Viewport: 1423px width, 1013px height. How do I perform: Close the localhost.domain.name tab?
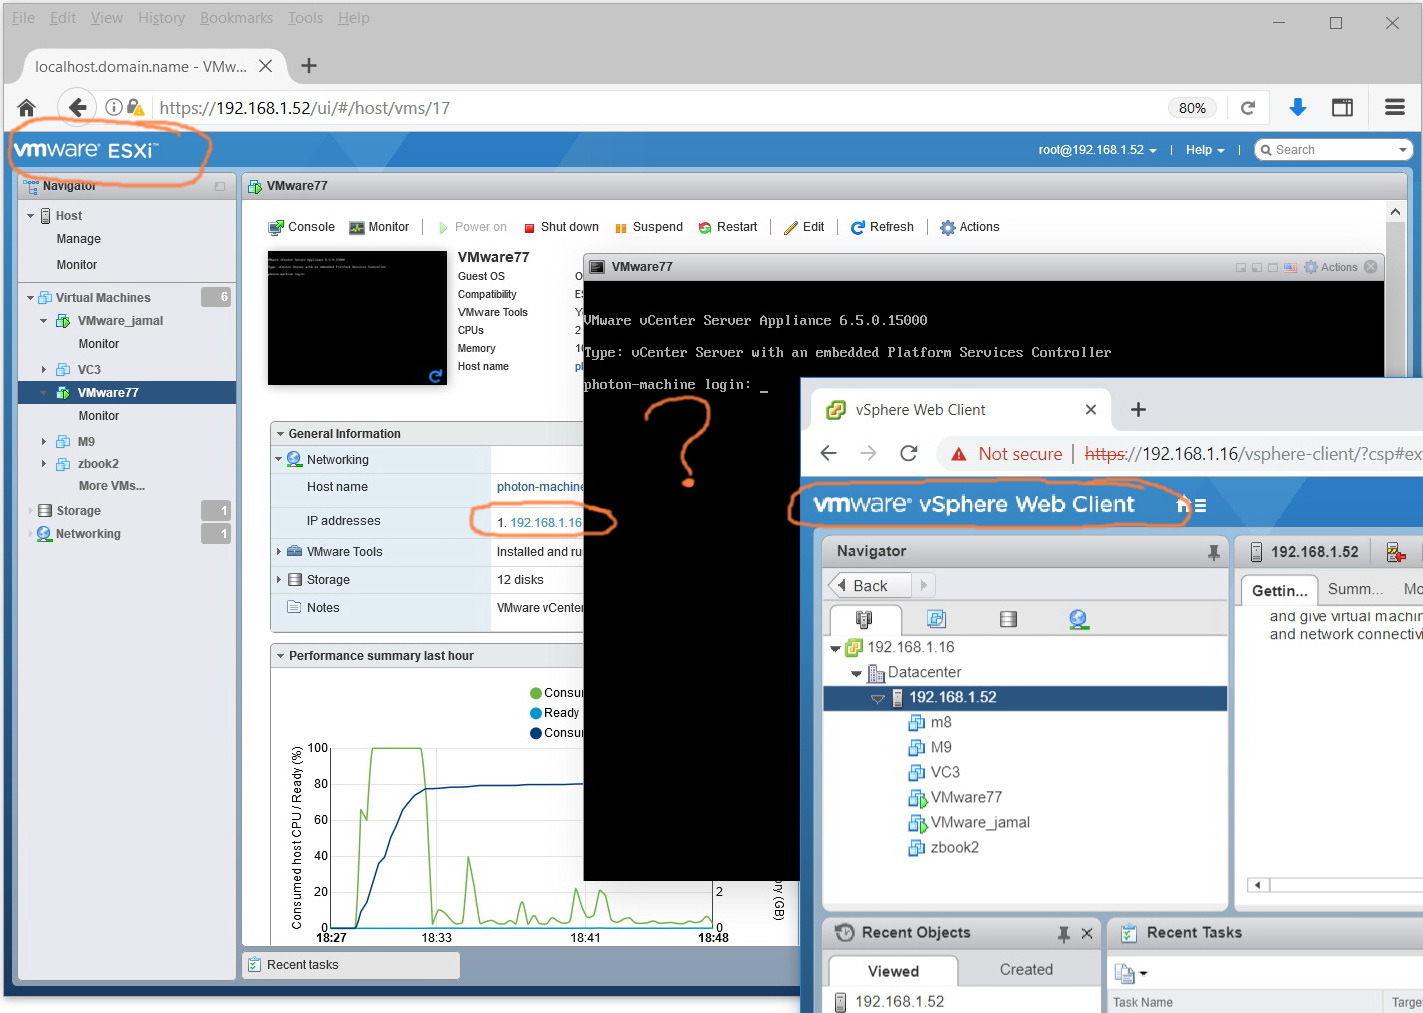click(x=265, y=66)
